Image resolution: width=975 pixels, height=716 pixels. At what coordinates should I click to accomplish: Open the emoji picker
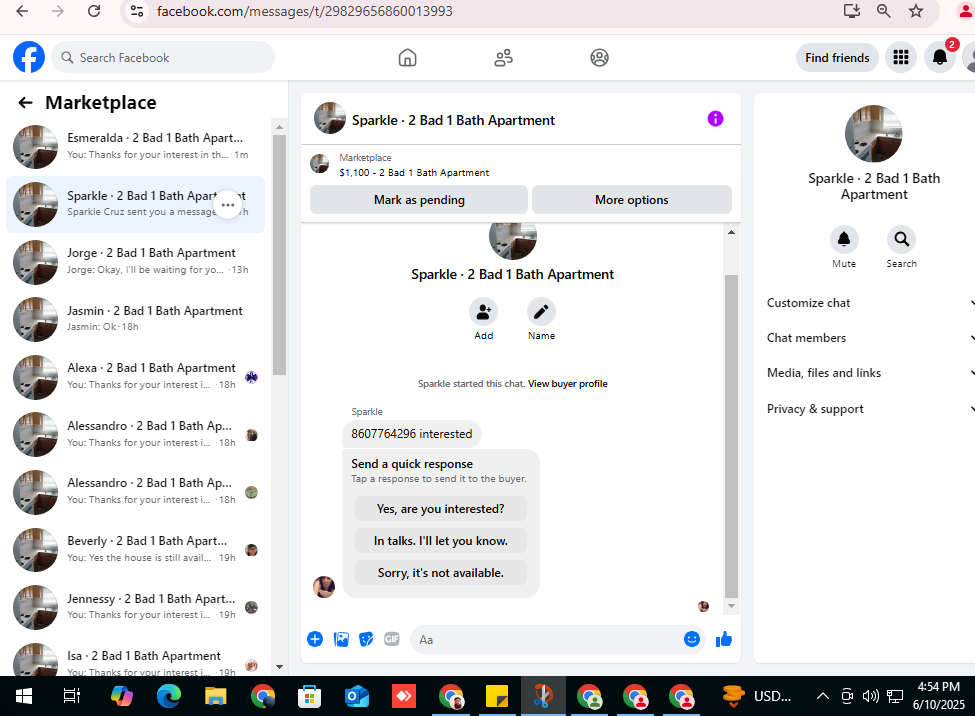[691, 639]
